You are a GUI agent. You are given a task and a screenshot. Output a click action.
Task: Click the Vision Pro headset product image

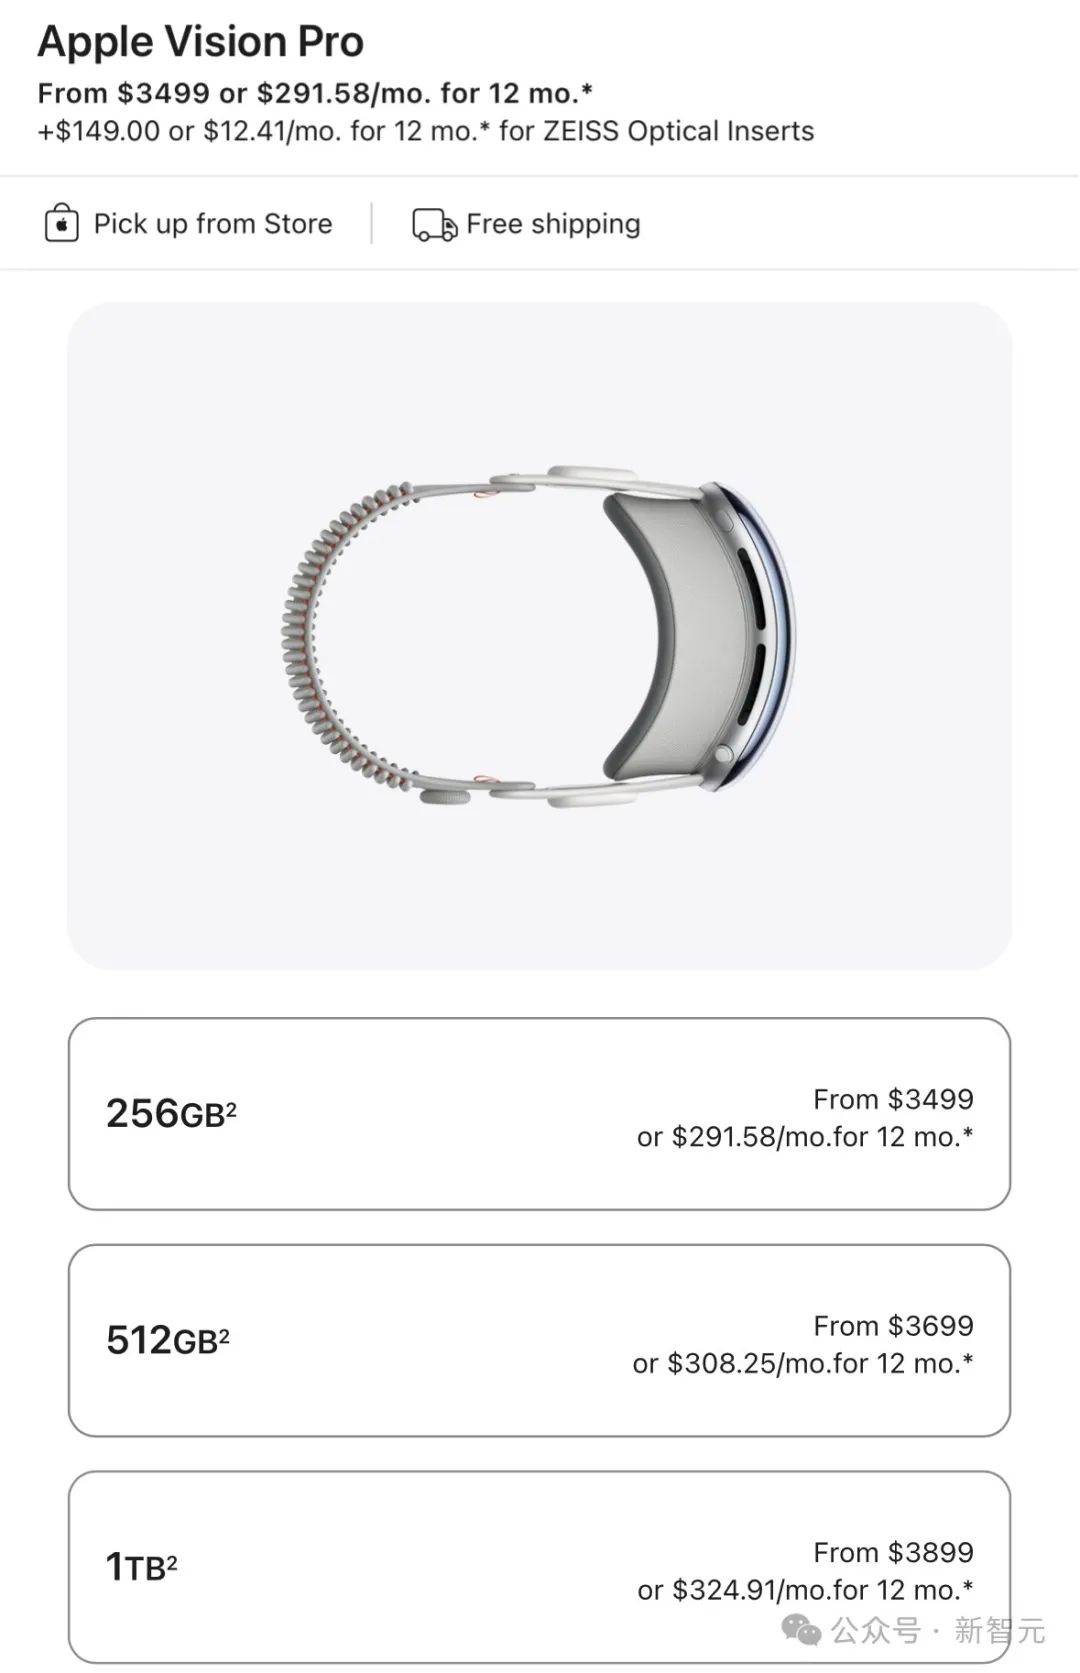point(539,635)
